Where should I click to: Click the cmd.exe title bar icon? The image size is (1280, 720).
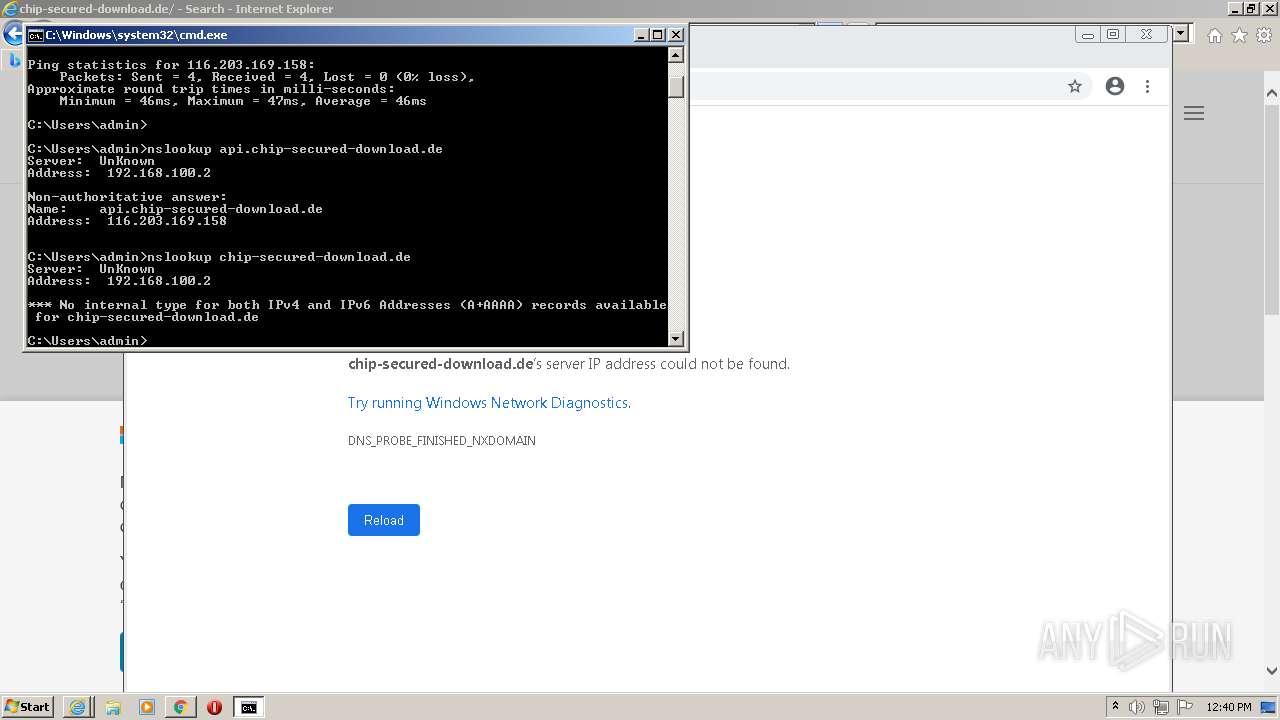pyautogui.click(x=35, y=35)
